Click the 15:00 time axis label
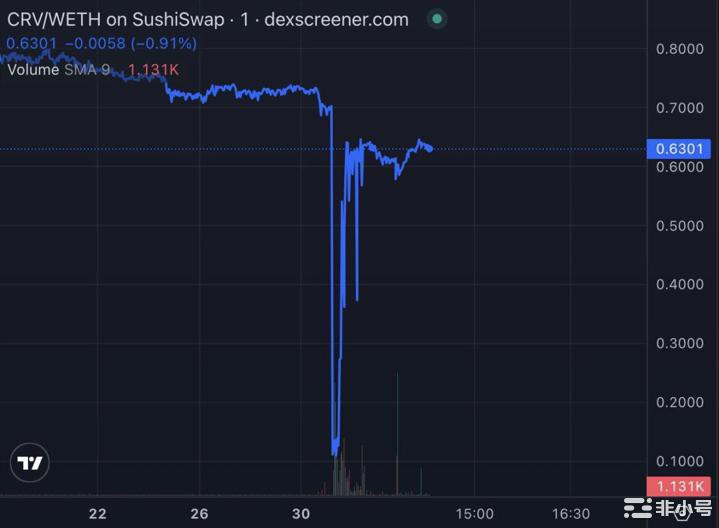Image resolution: width=719 pixels, height=528 pixels. point(475,514)
